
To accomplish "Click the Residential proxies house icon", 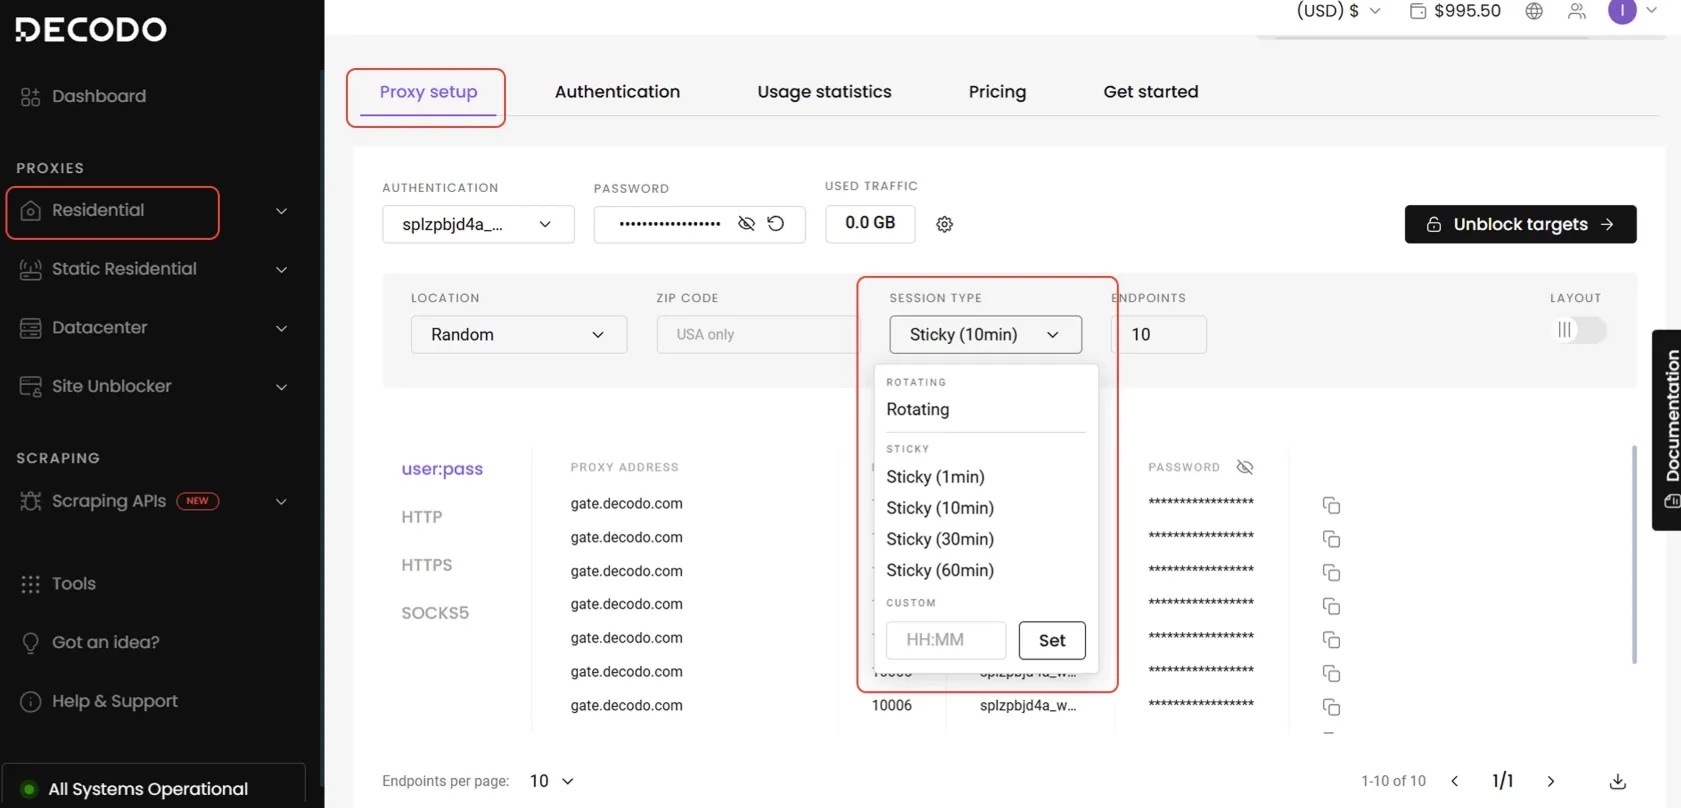I will tap(30, 211).
